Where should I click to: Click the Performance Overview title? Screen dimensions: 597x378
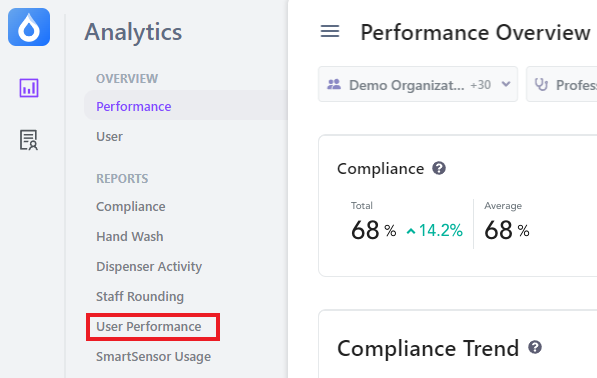tap(475, 32)
